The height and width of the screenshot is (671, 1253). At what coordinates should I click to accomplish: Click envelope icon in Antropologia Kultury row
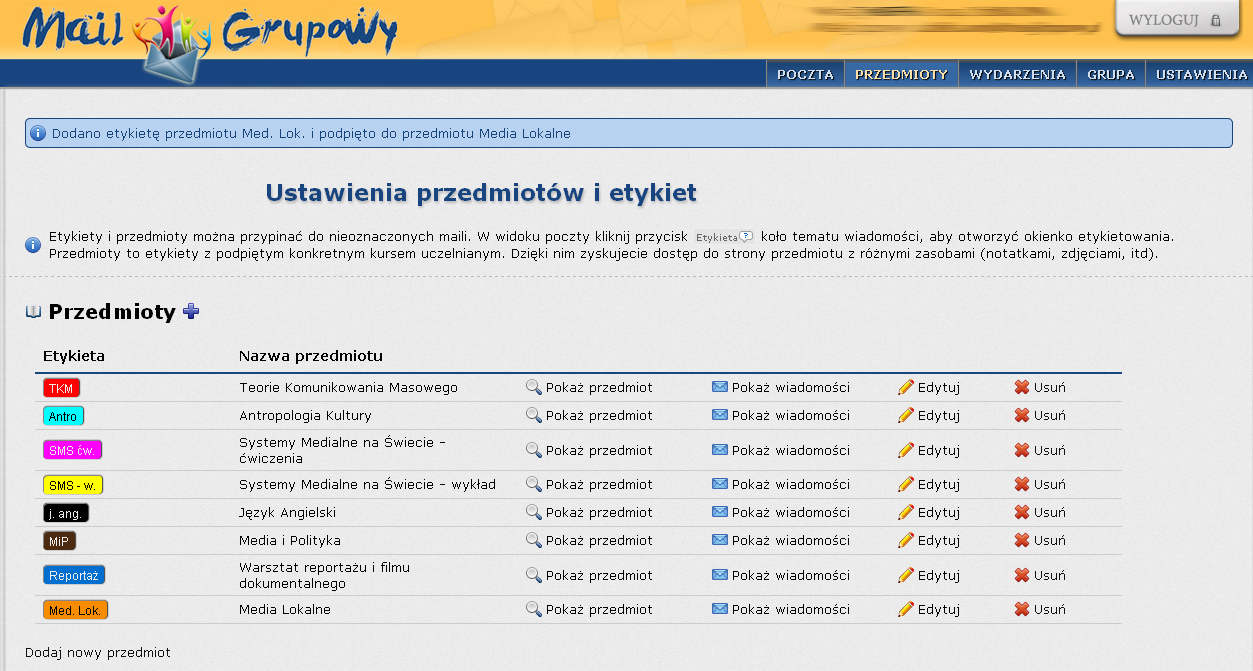click(x=720, y=415)
